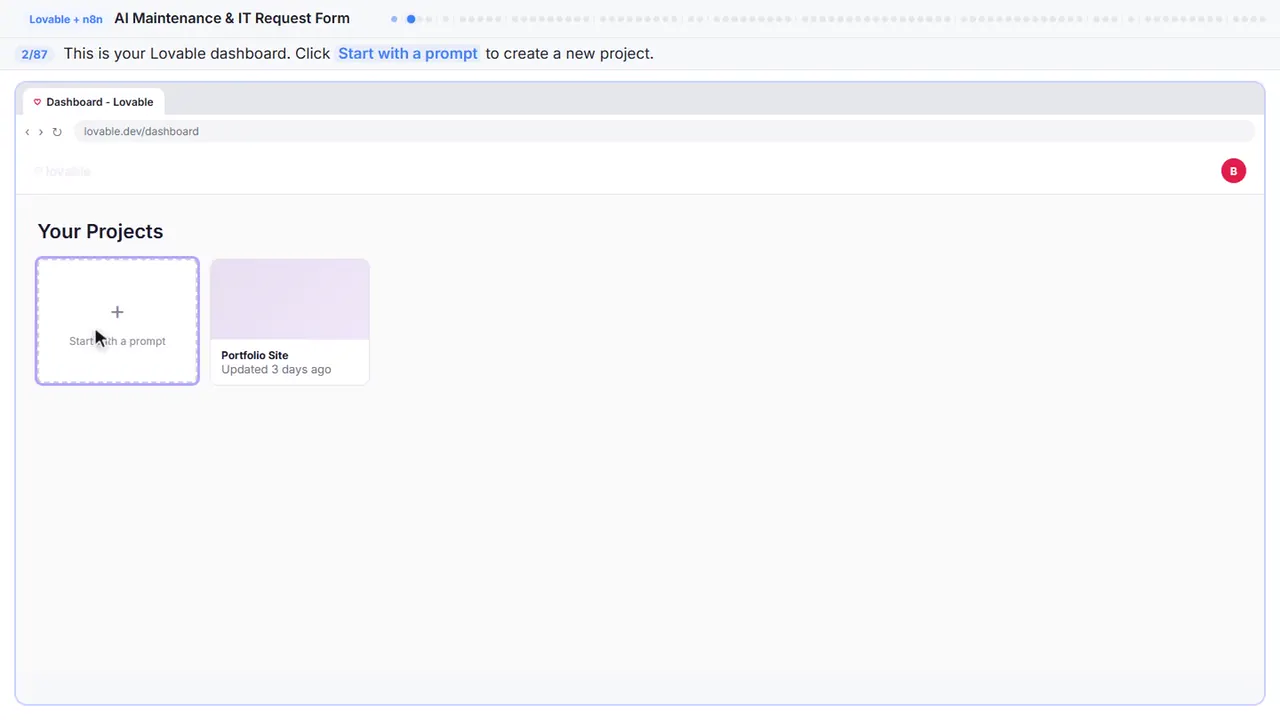Go back using the browser back arrow
The height and width of the screenshot is (720, 1280).
point(27,132)
